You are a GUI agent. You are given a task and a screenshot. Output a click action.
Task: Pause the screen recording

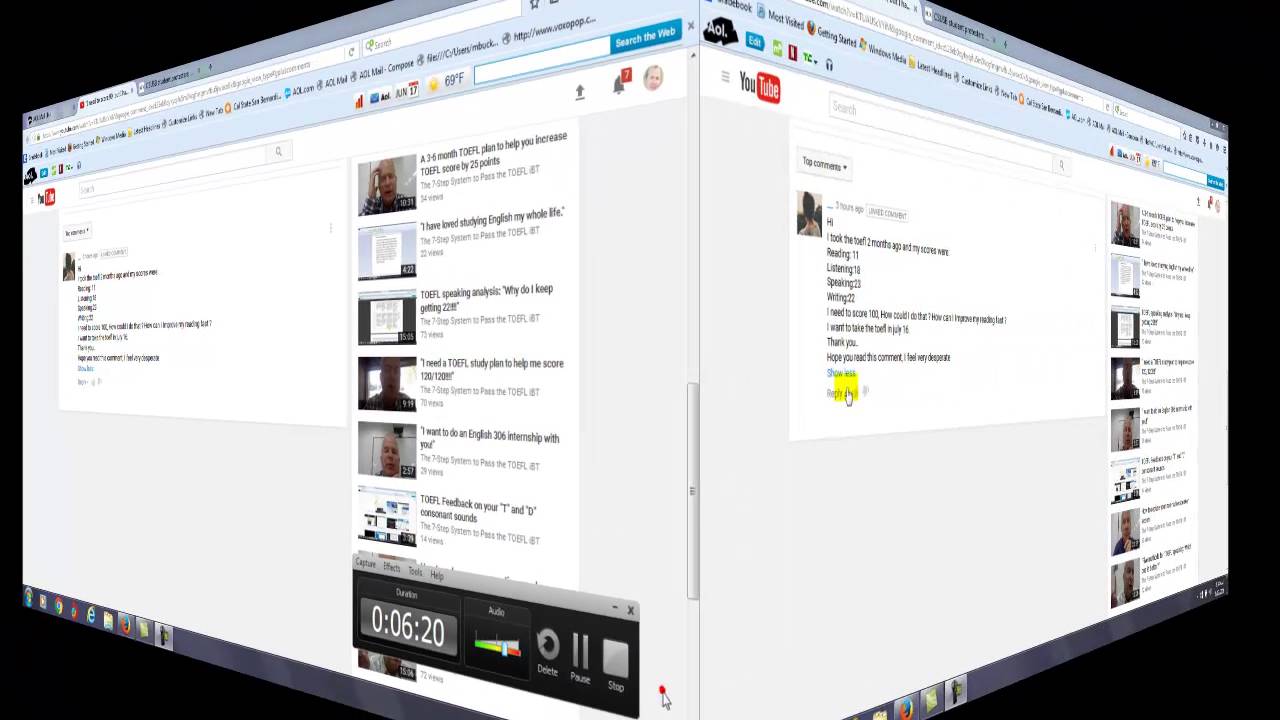click(580, 657)
